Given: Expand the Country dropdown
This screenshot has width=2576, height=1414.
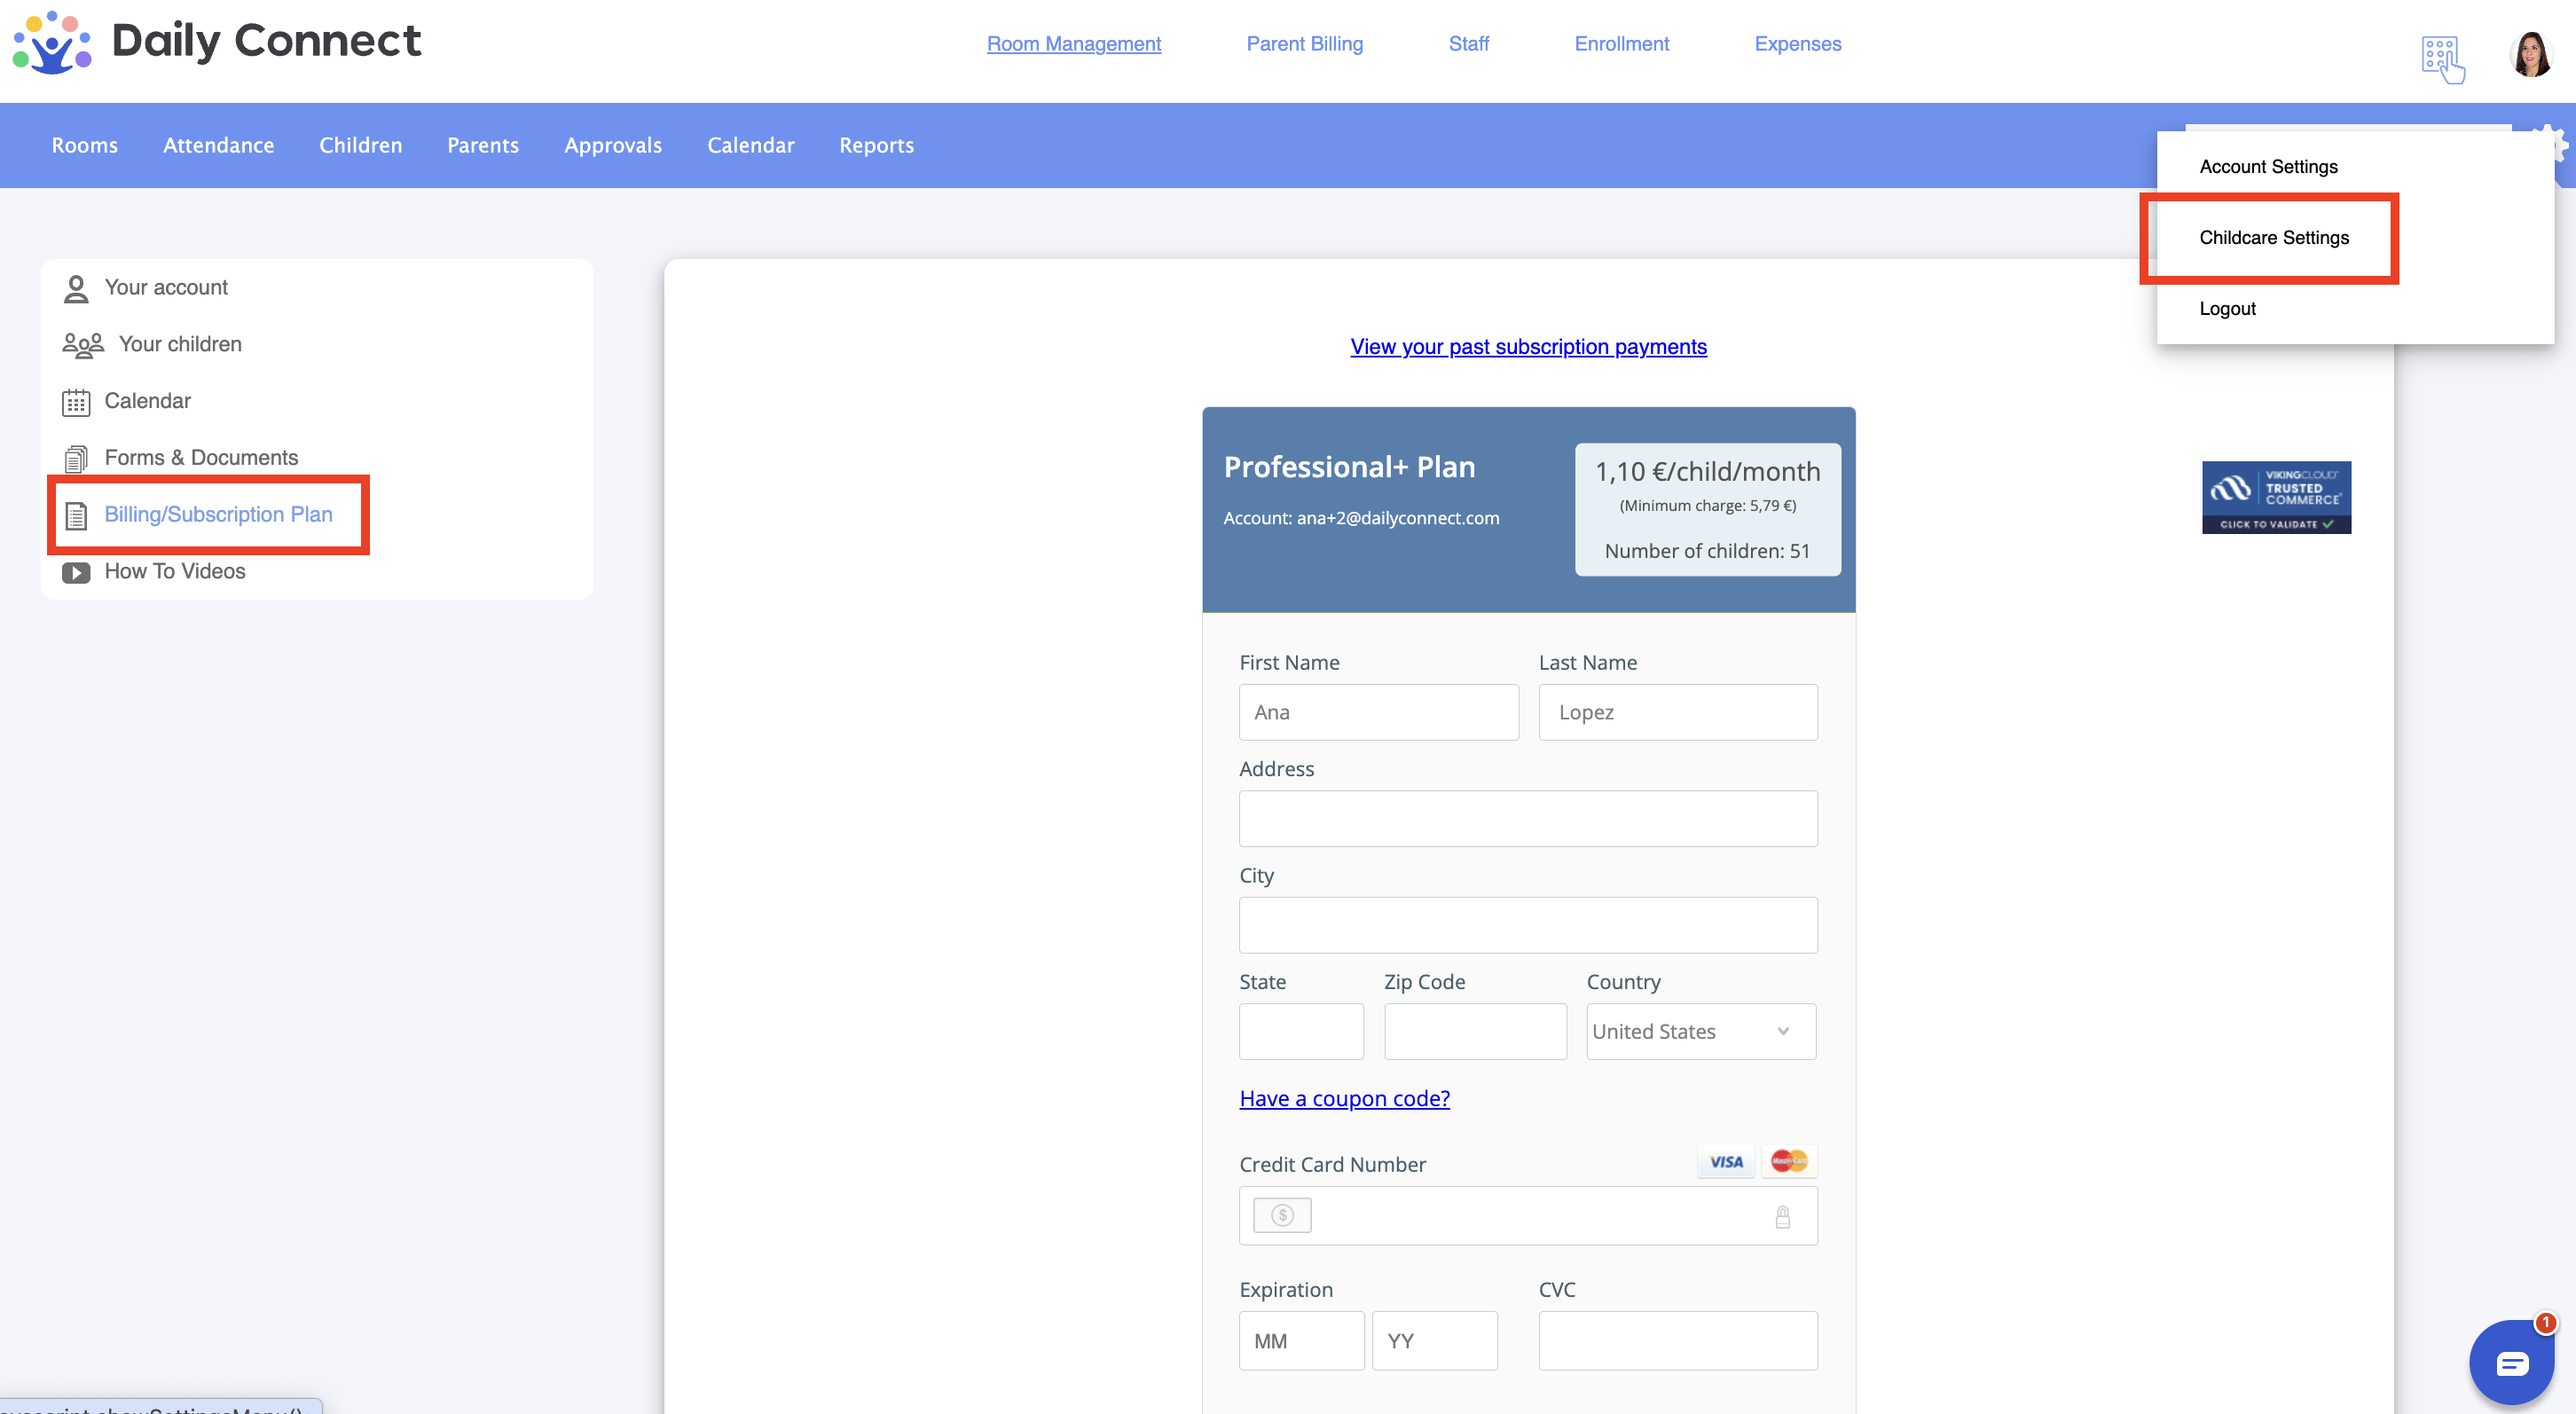Looking at the screenshot, I should [x=1700, y=1031].
